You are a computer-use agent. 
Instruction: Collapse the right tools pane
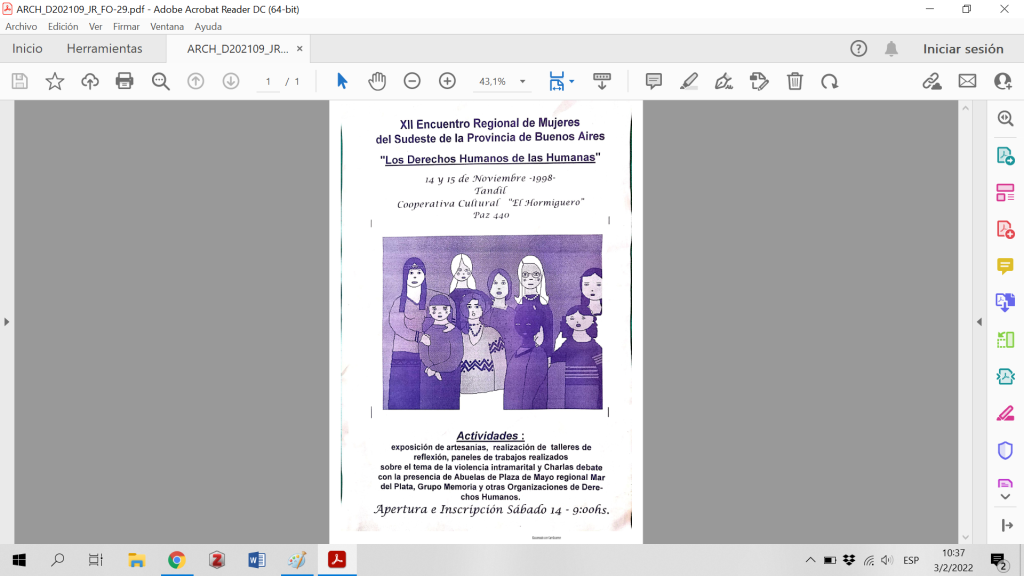(x=979, y=322)
